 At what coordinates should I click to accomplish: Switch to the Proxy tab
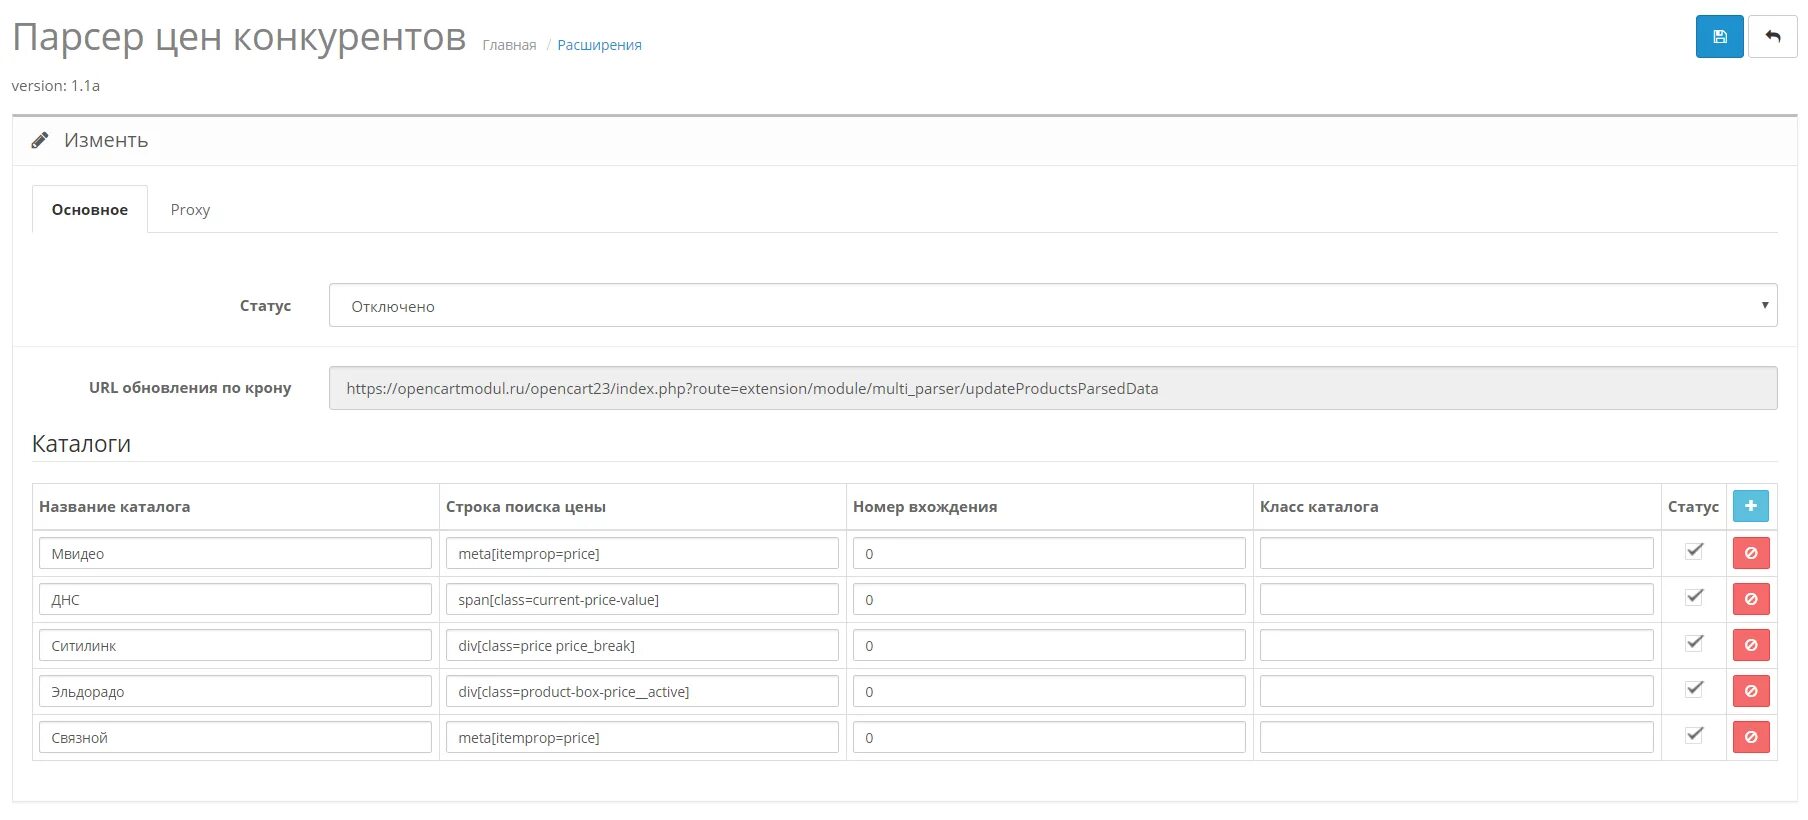(190, 209)
